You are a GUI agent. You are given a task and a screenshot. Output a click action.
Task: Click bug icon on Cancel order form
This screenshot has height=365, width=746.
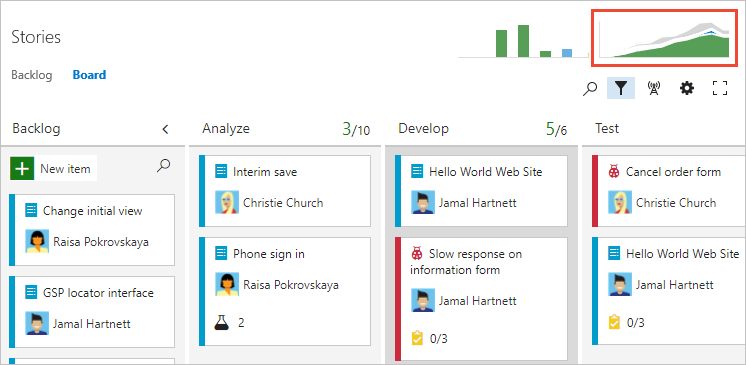click(x=614, y=172)
